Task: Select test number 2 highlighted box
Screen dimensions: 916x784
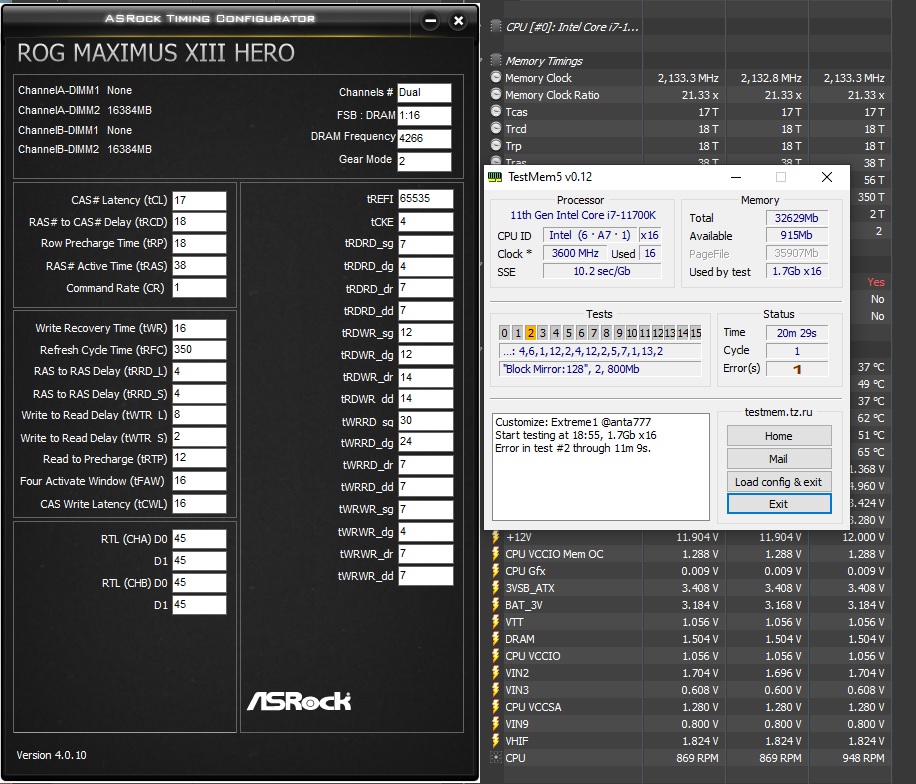Action: click(x=530, y=333)
